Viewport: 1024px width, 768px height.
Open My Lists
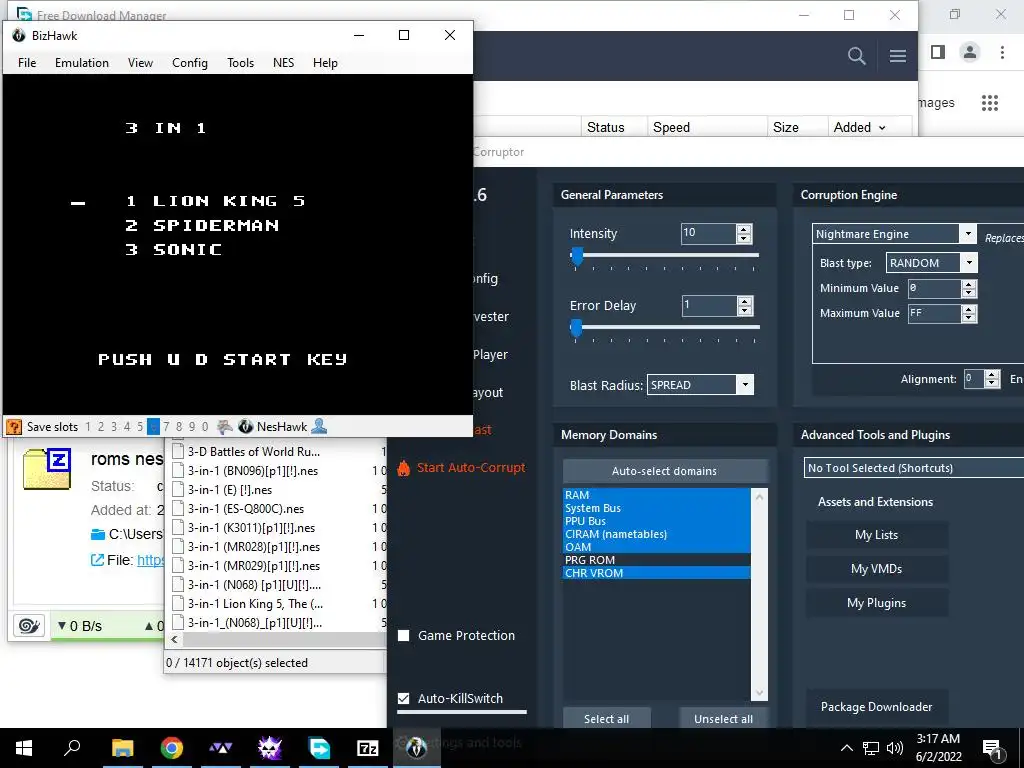(x=876, y=535)
